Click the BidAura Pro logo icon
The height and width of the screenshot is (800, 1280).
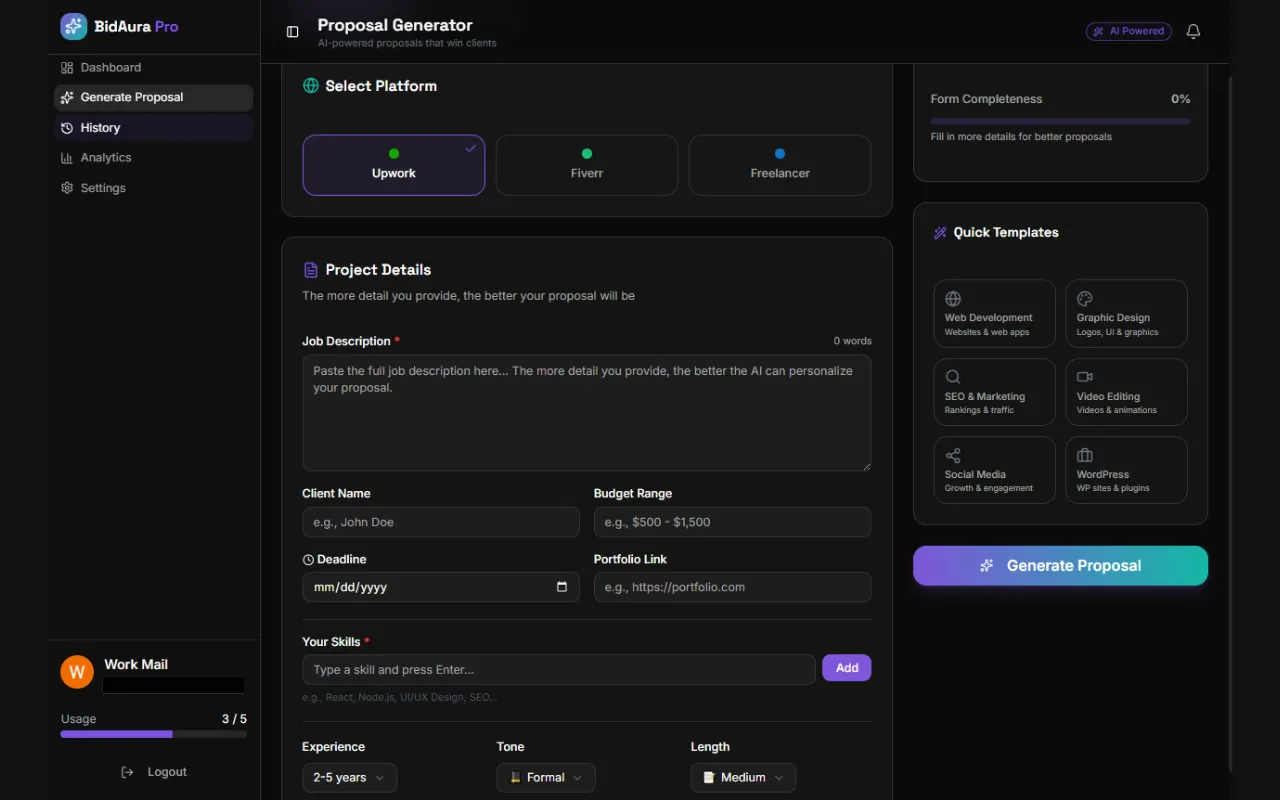[x=73, y=26]
